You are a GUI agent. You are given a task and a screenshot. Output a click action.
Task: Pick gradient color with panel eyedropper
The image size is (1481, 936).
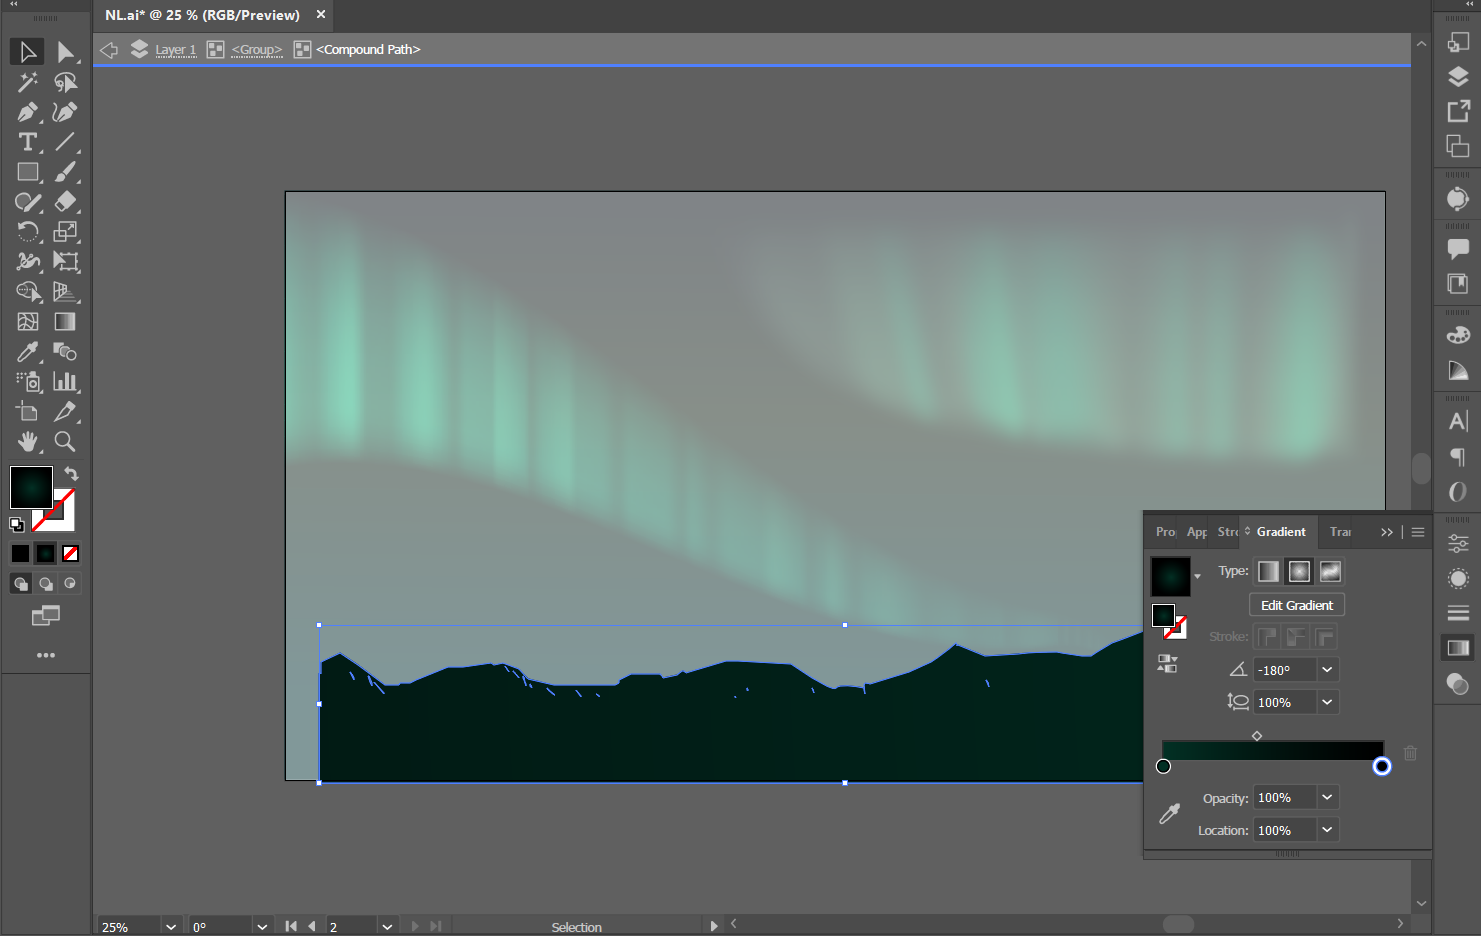click(x=1169, y=814)
